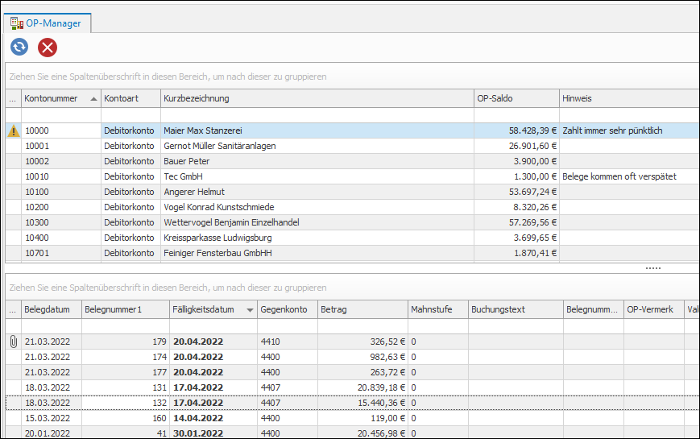Click the blue refresh icon

click(x=19, y=47)
